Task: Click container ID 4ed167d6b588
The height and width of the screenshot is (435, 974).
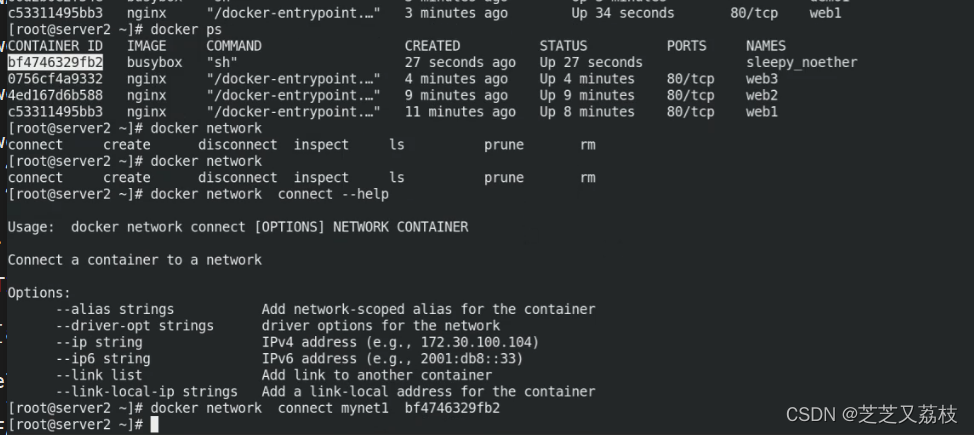Action: pyautogui.click(x=55, y=95)
